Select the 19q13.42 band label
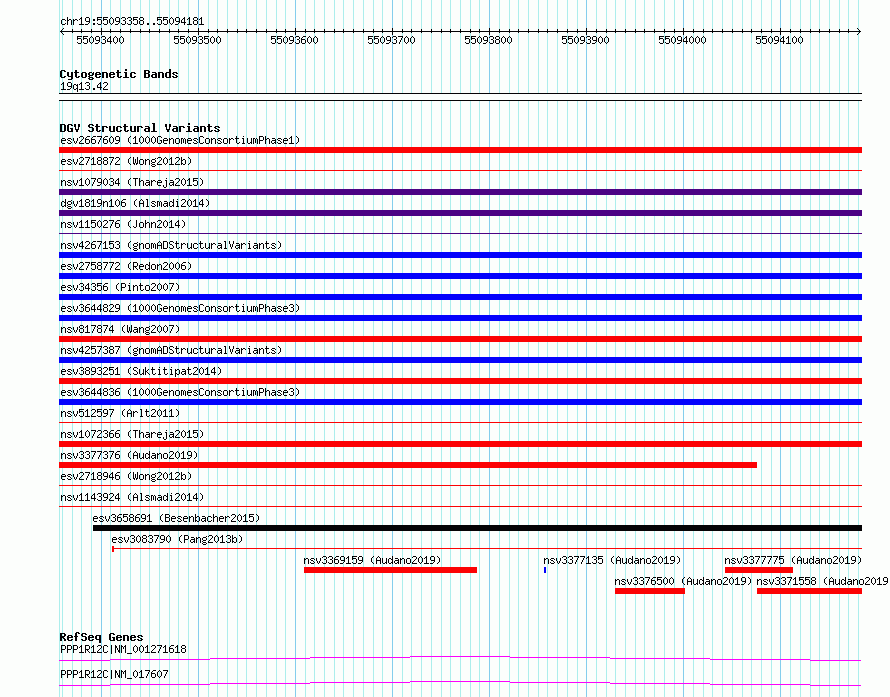Viewport: 890px width, 697px height. tap(84, 86)
